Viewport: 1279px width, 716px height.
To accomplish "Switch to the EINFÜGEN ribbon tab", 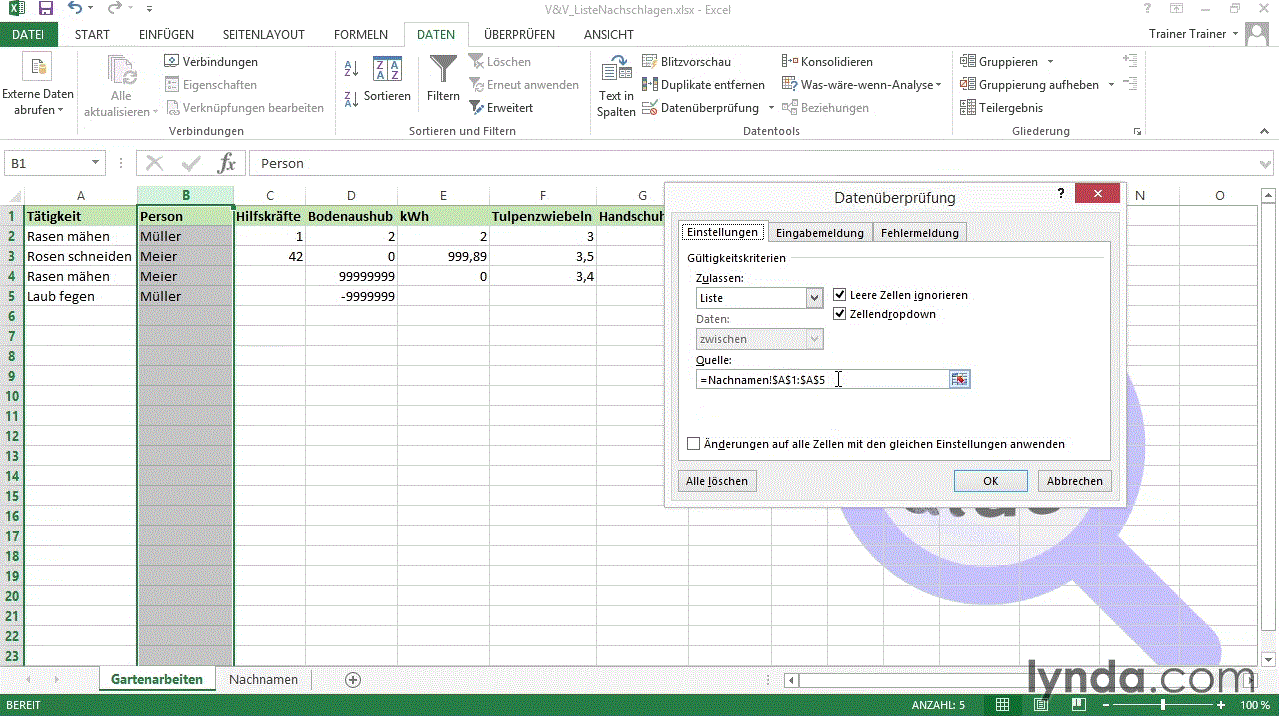I will pos(166,34).
